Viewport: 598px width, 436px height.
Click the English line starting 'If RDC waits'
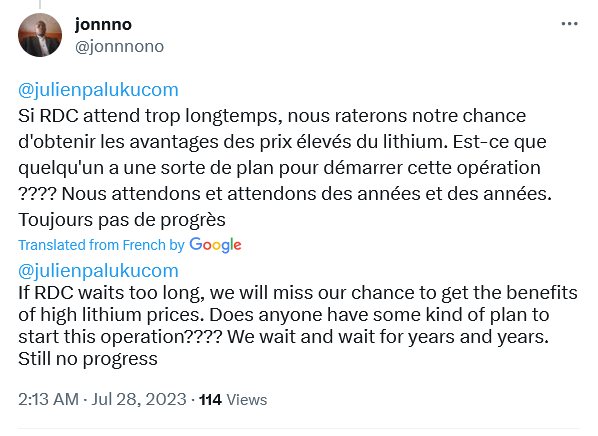(x=298, y=293)
